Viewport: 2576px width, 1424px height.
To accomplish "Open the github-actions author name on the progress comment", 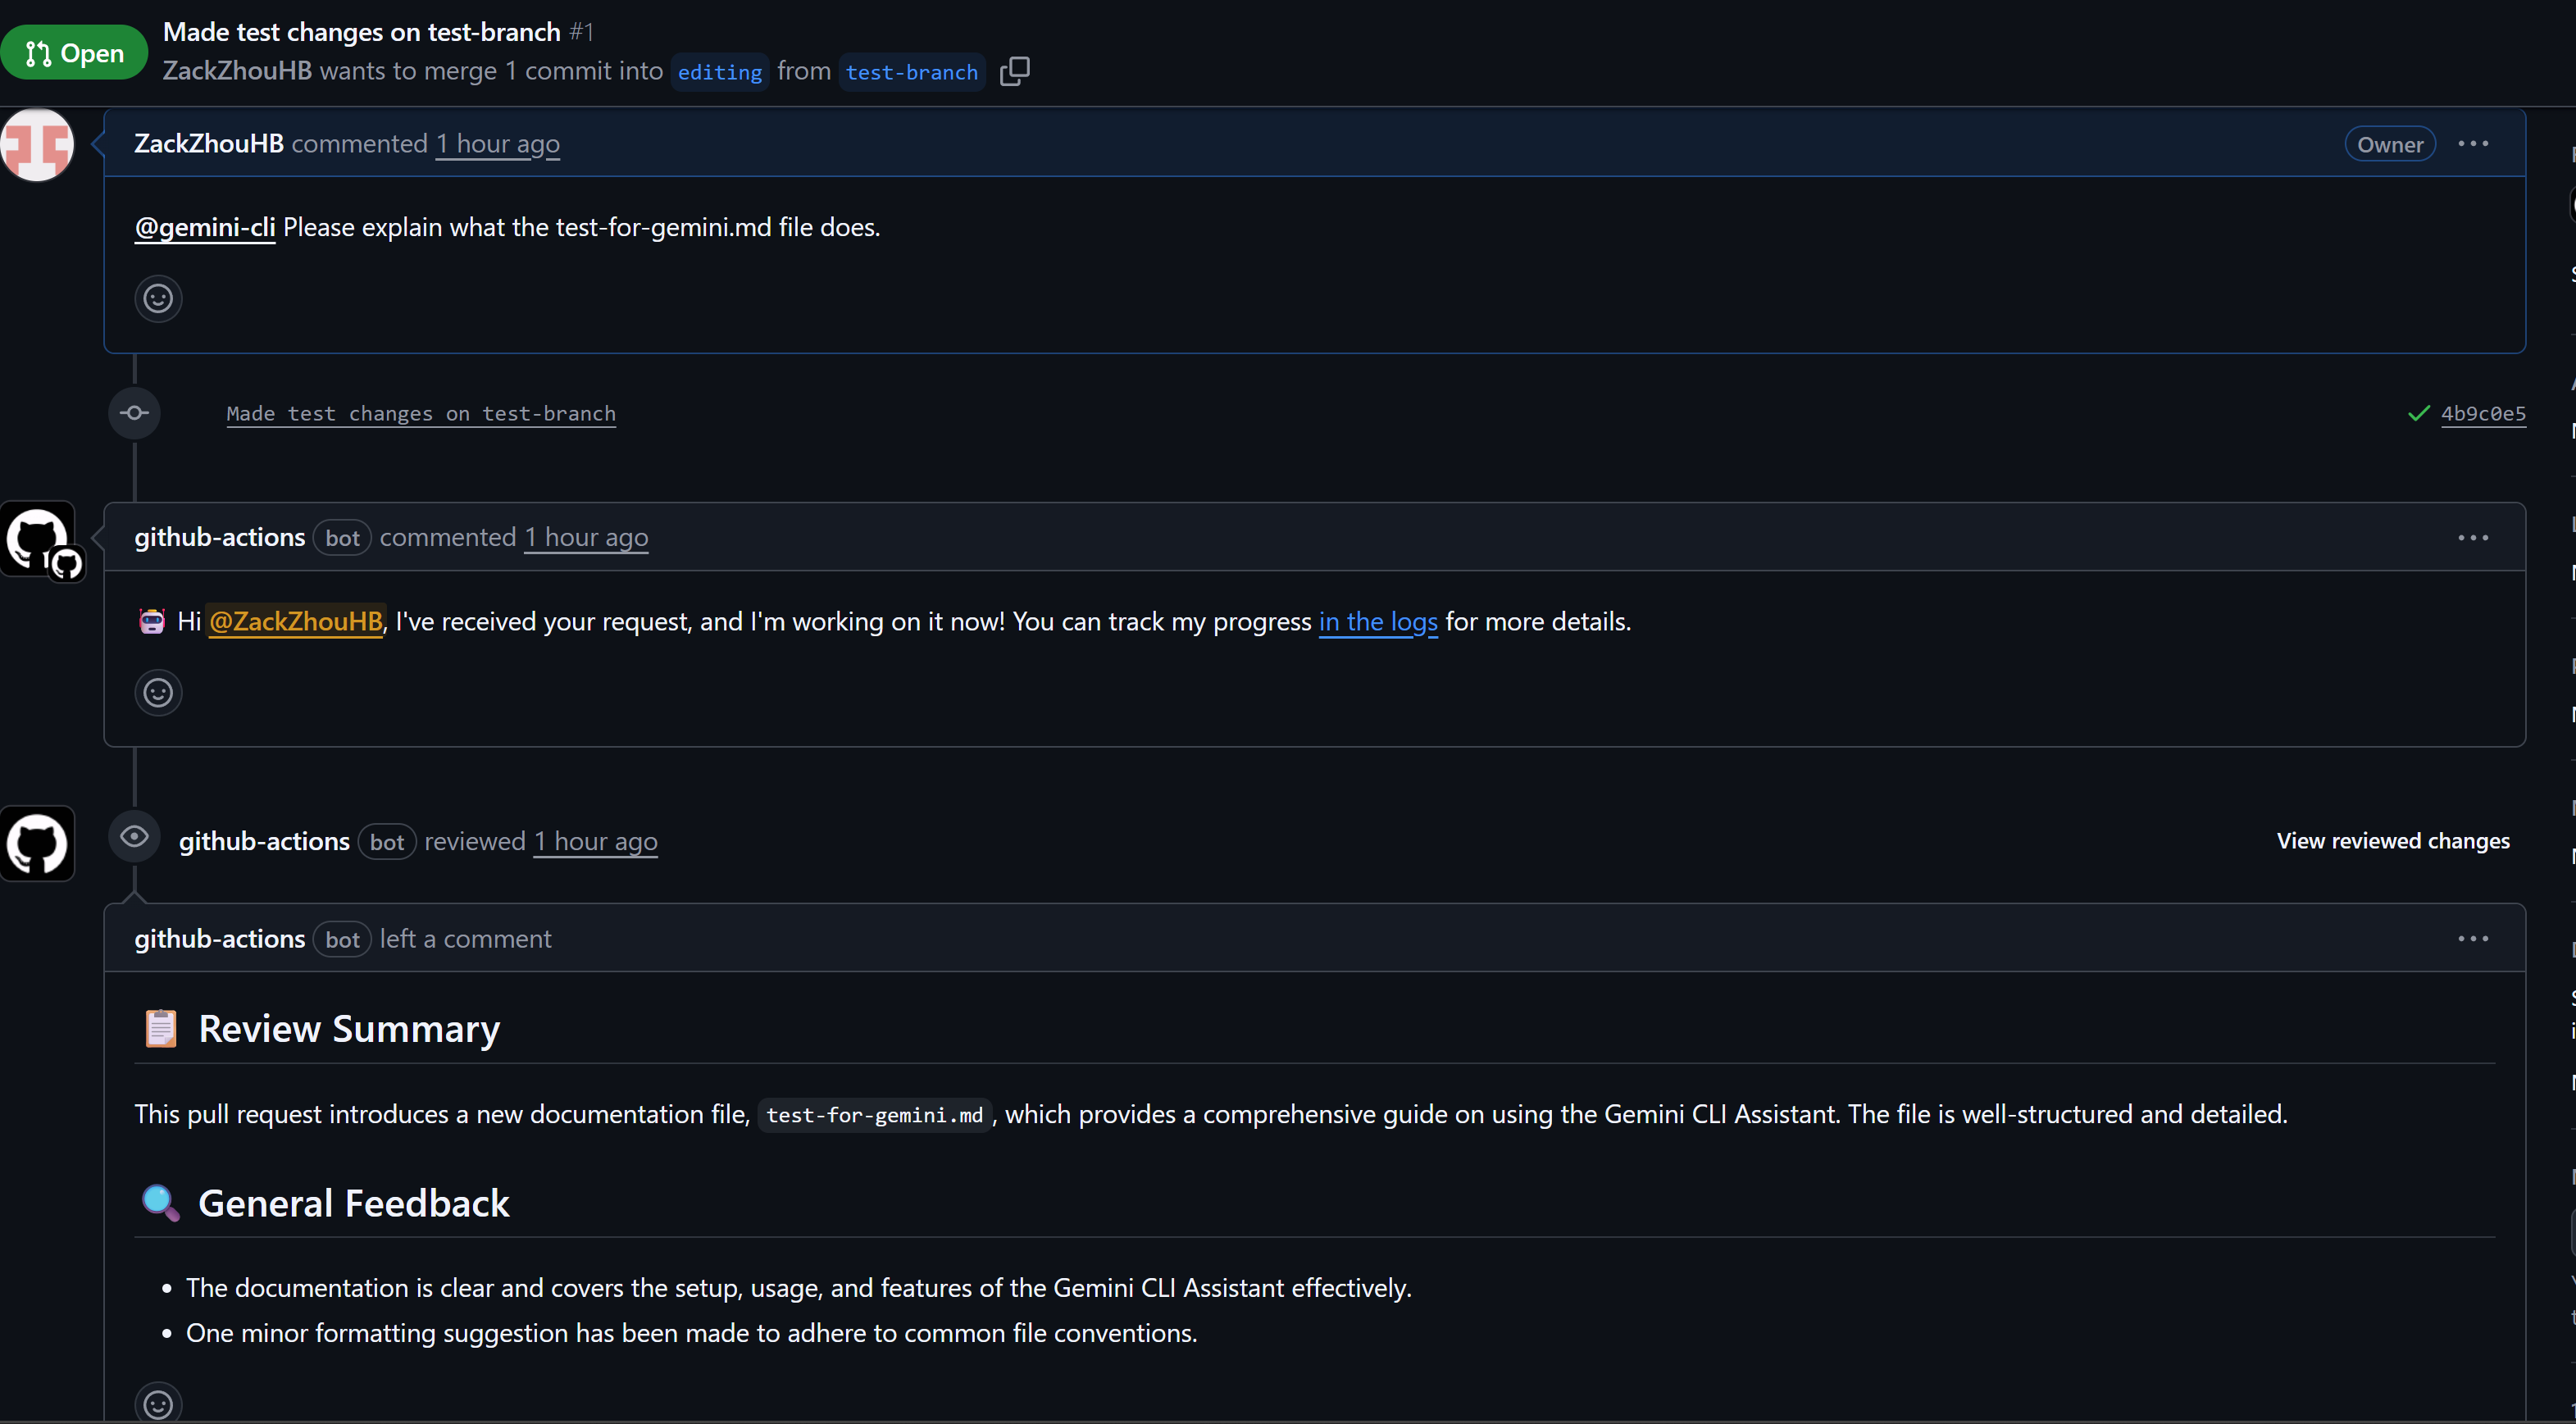I will tap(220, 538).
